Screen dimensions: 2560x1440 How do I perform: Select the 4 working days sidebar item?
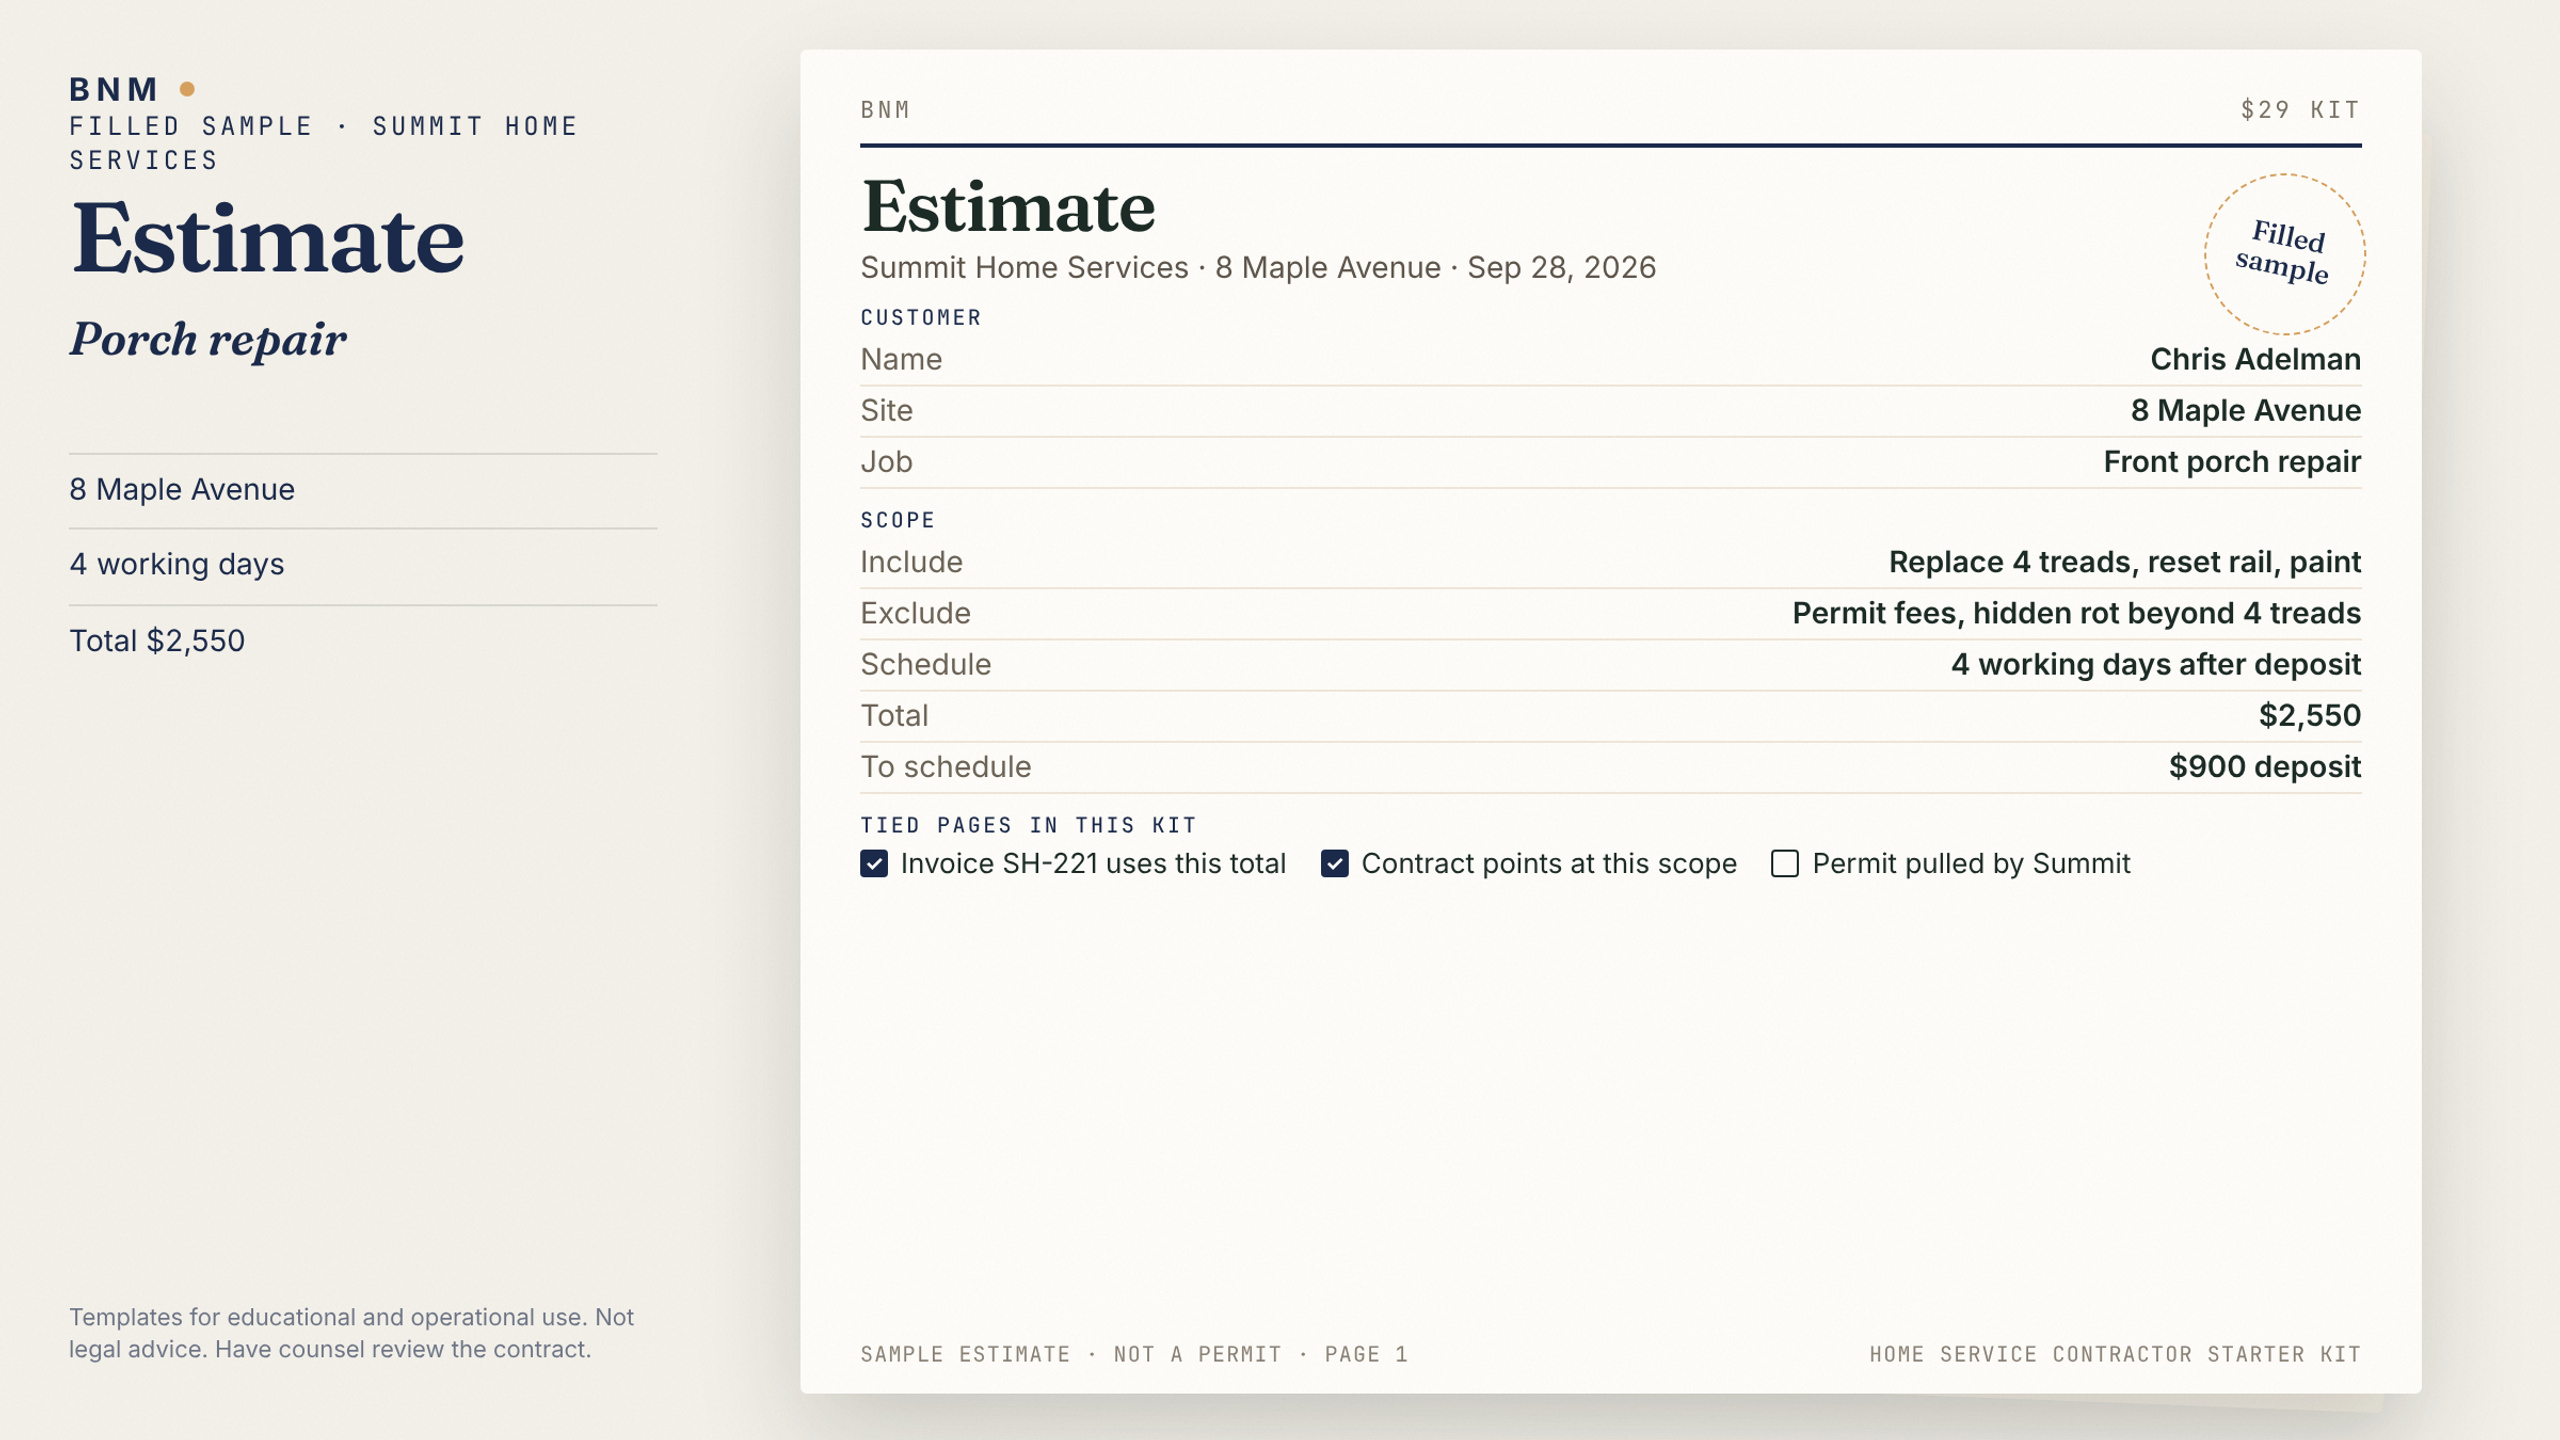pos(177,564)
